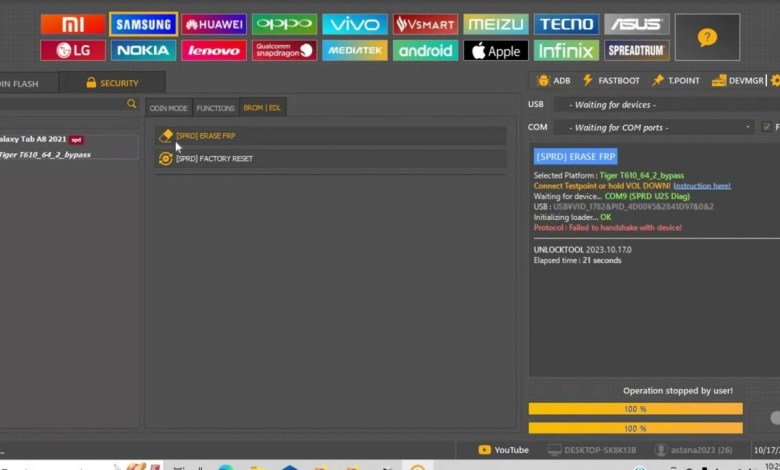
Task: Switch to the Security tab
Action: [112, 83]
